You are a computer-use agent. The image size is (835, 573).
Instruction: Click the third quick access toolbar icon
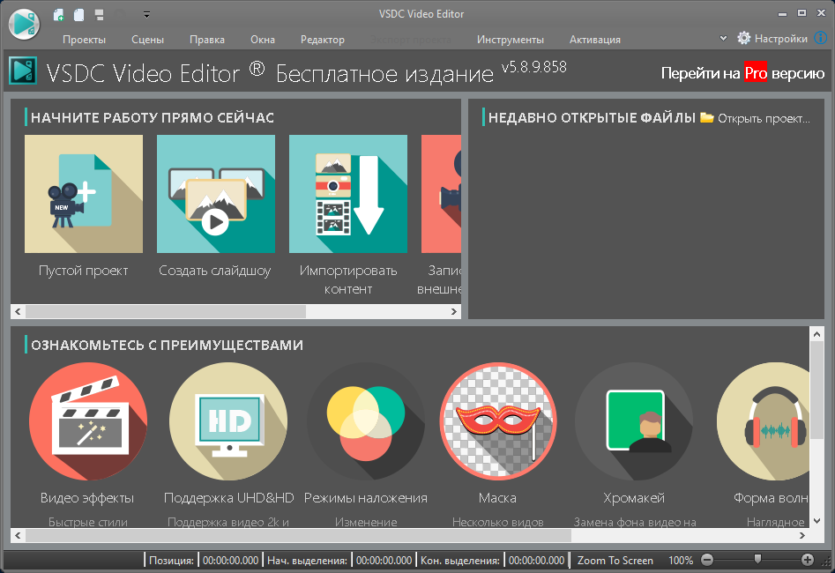[x=99, y=15]
